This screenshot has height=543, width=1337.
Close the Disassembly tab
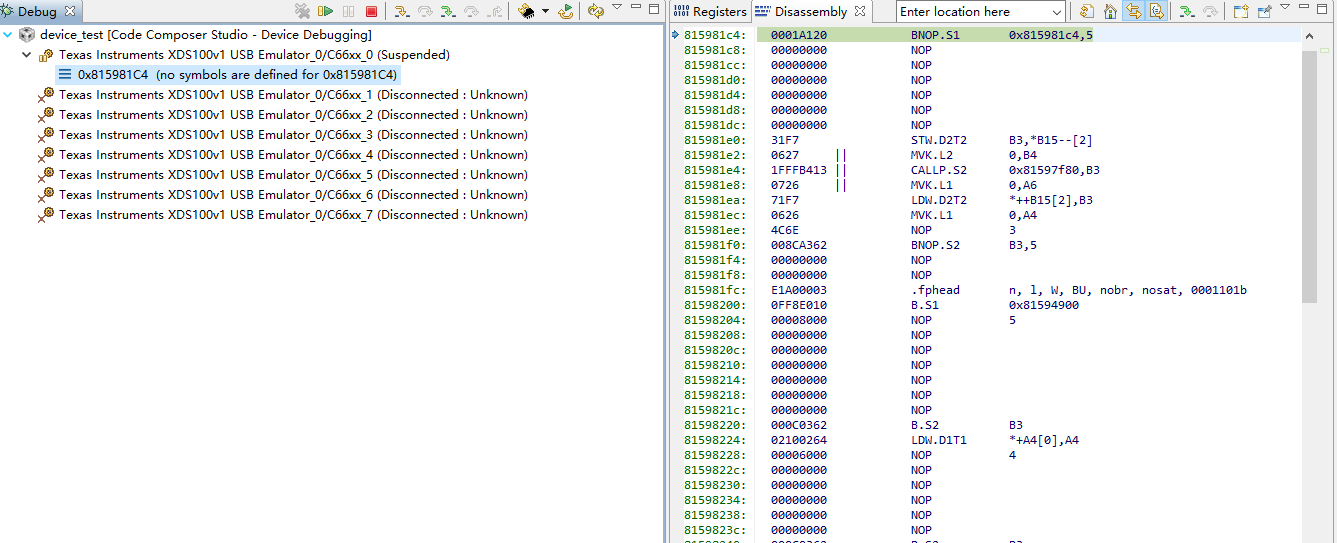coord(860,12)
